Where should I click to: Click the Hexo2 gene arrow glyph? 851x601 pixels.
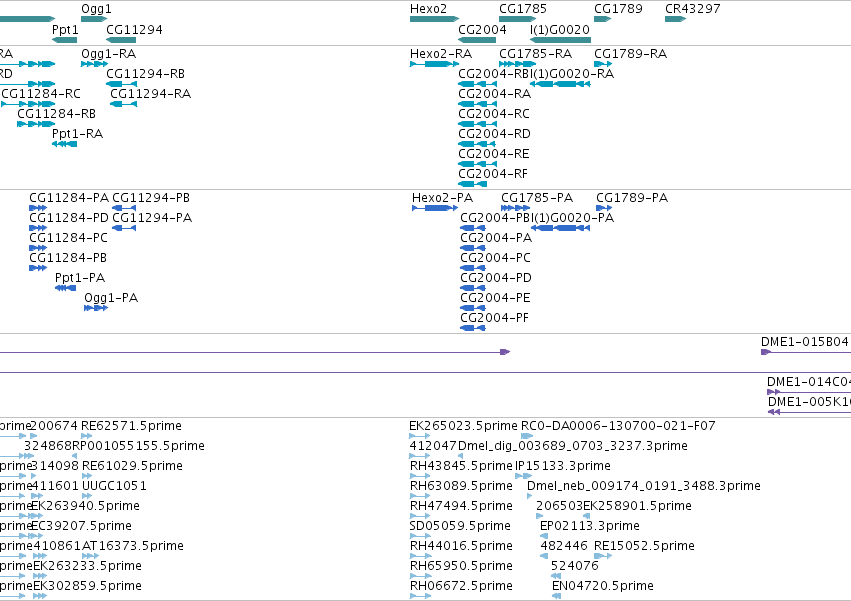[x=434, y=19]
